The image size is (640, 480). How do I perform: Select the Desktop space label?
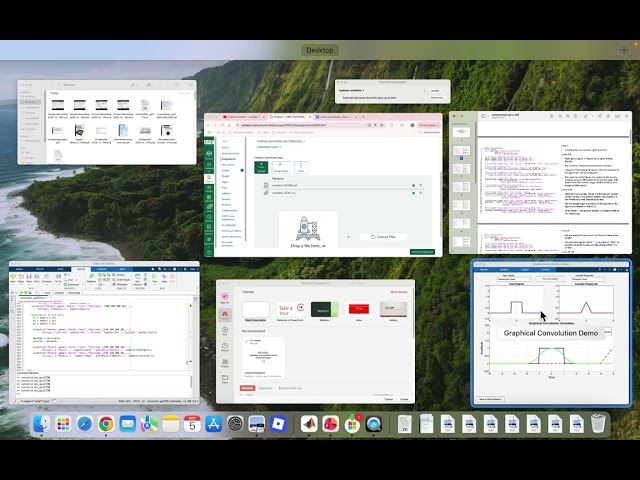pos(320,50)
